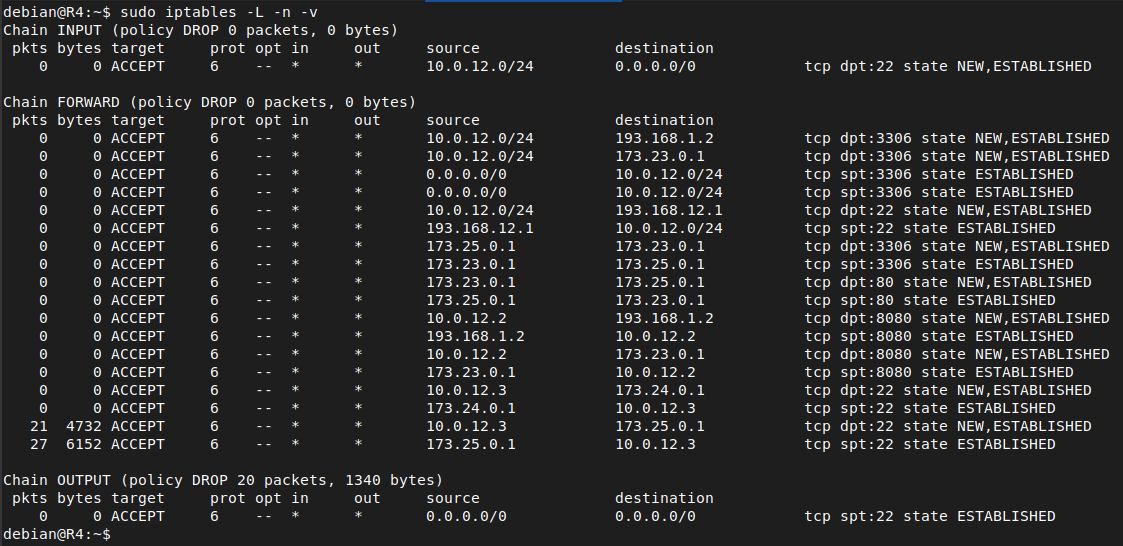
Task: Click destination 0.0.0.0/0 in the OUTPUT chain rule
Action: click(655, 516)
